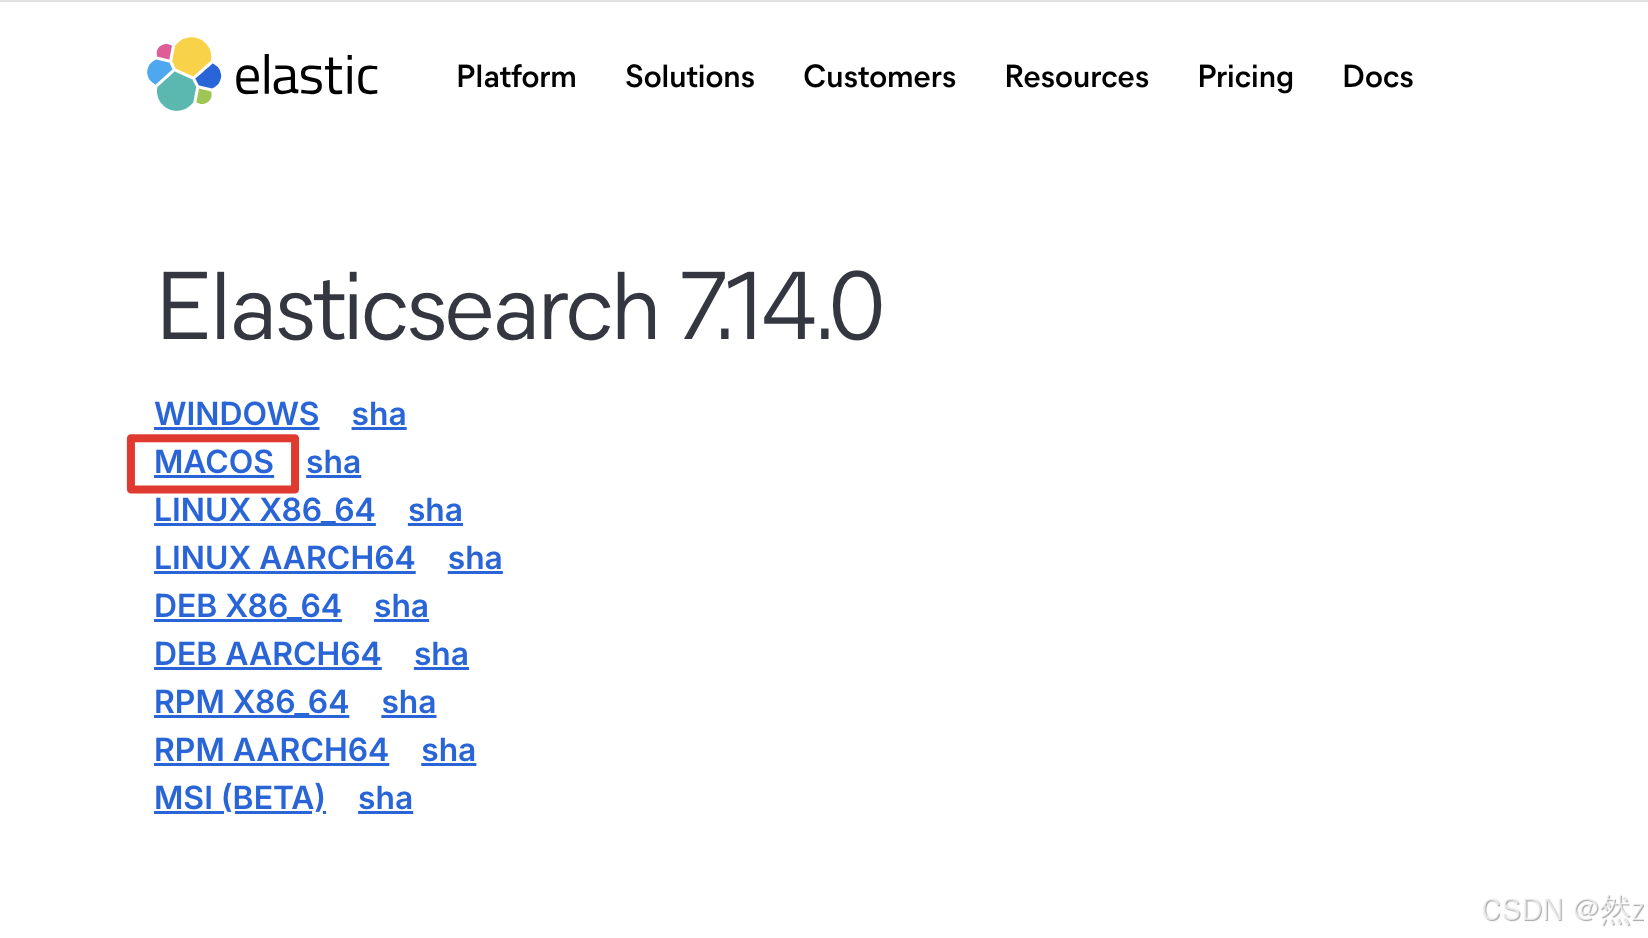Open the Platform menu
The height and width of the screenshot is (938, 1648).
click(516, 77)
